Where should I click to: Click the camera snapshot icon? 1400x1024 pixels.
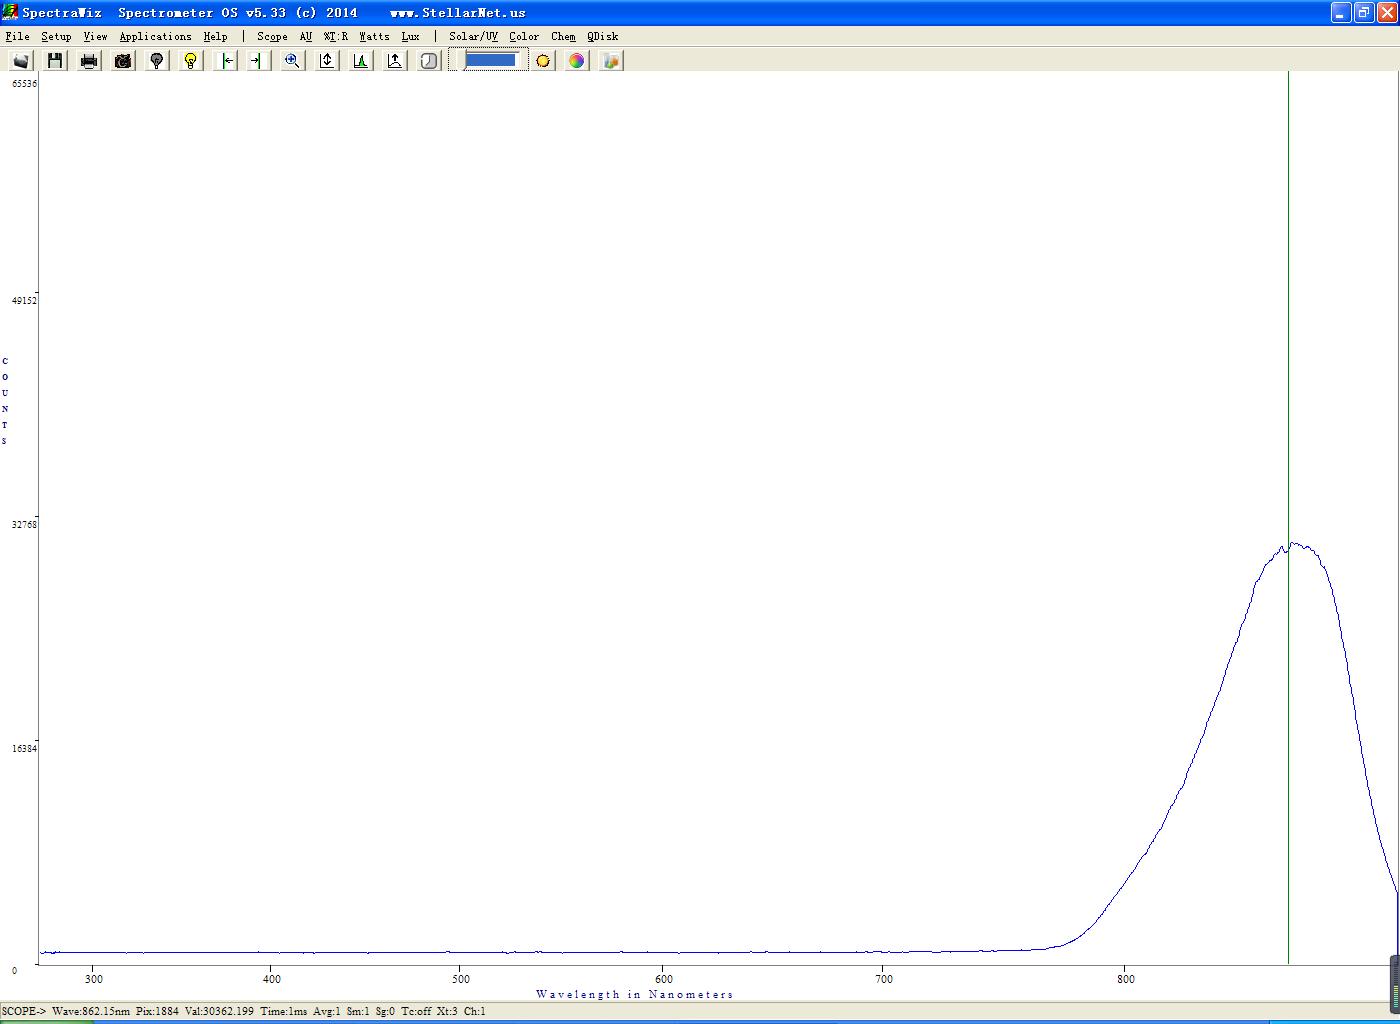(123, 61)
